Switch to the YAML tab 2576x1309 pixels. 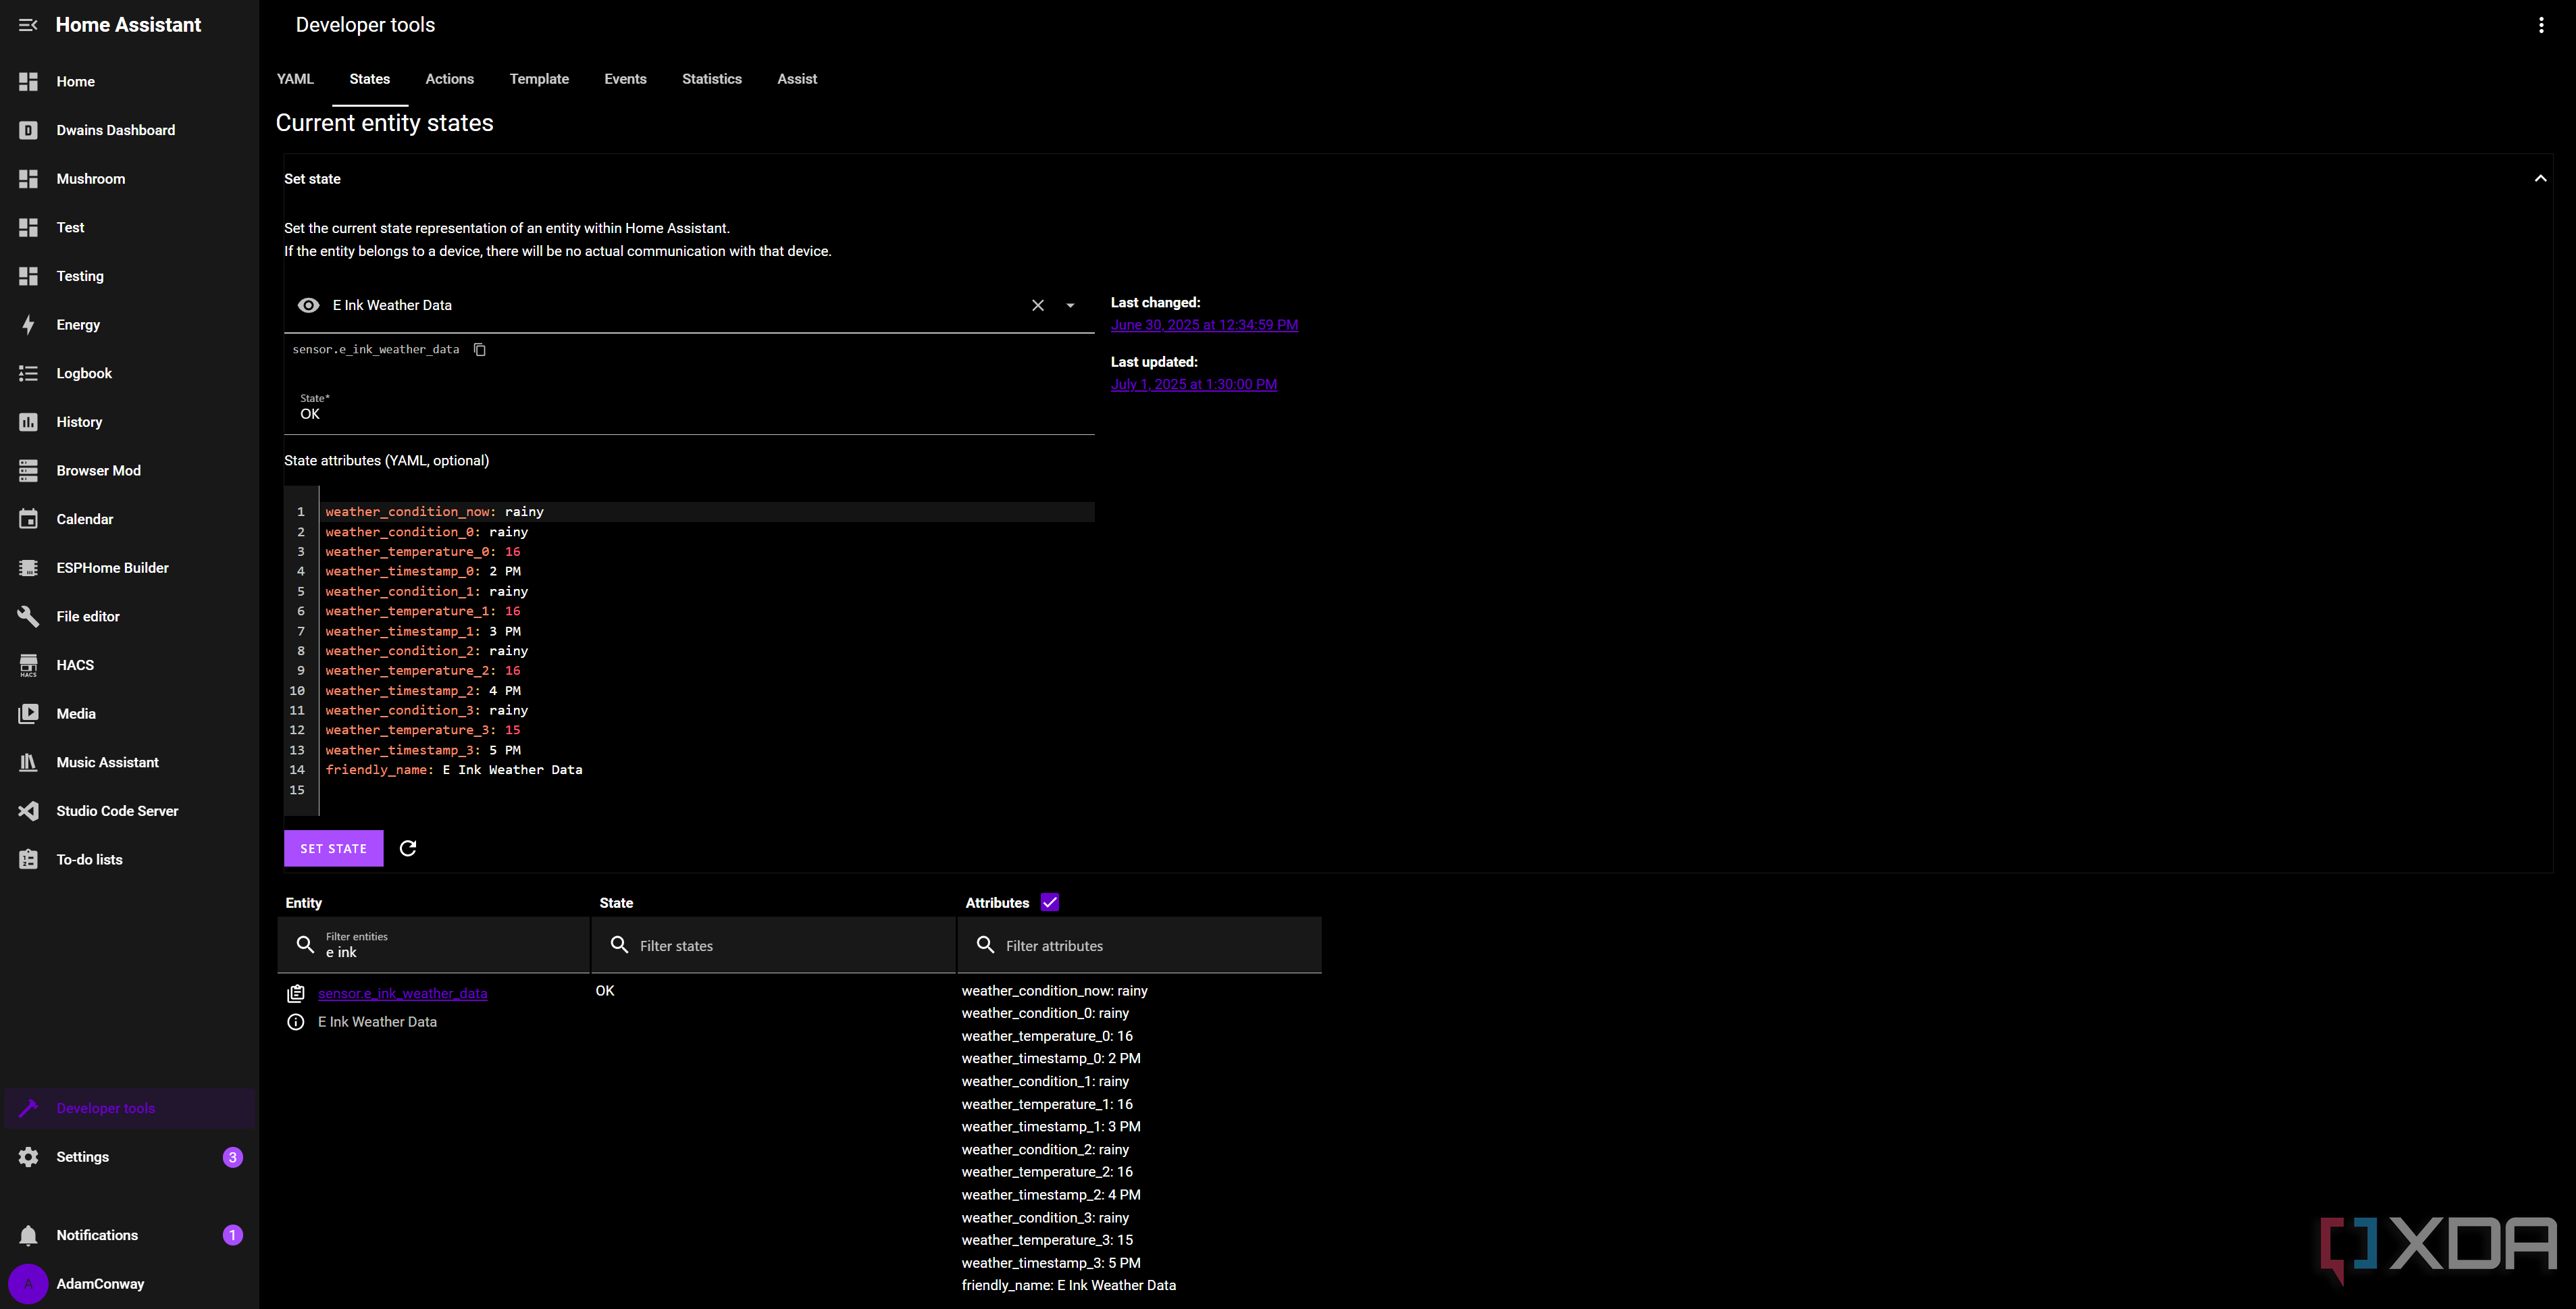[295, 79]
